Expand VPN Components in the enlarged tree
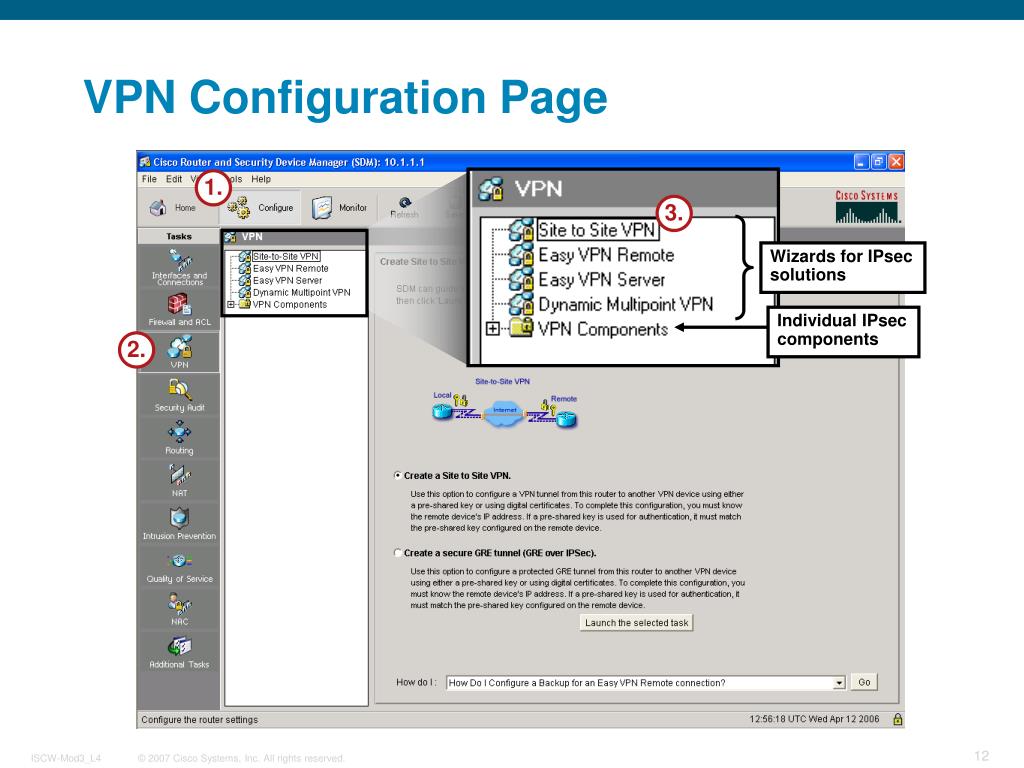The width and height of the screenshot is (1024, 768). (493, 328)
